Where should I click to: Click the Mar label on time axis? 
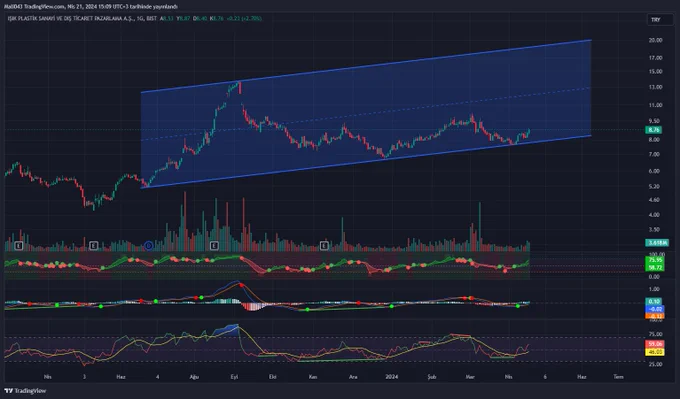click(470, 376)
